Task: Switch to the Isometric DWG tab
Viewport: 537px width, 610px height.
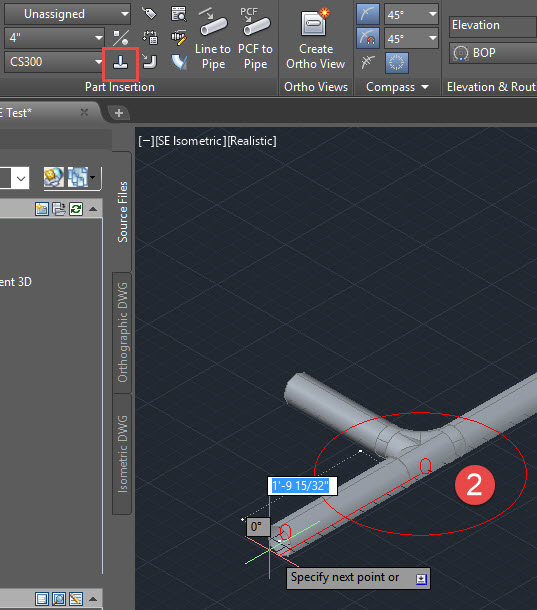Action: [122, 454]
